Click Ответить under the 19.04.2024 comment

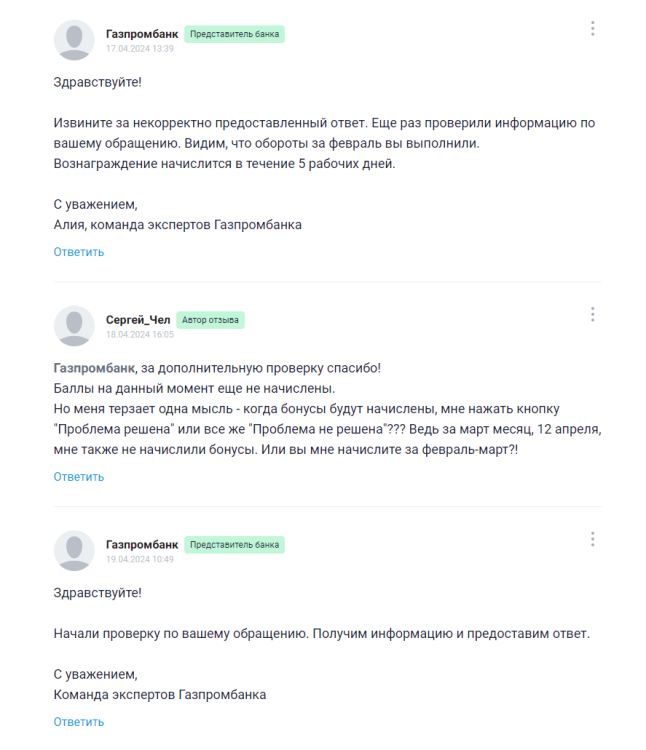(x=79, y=722)
